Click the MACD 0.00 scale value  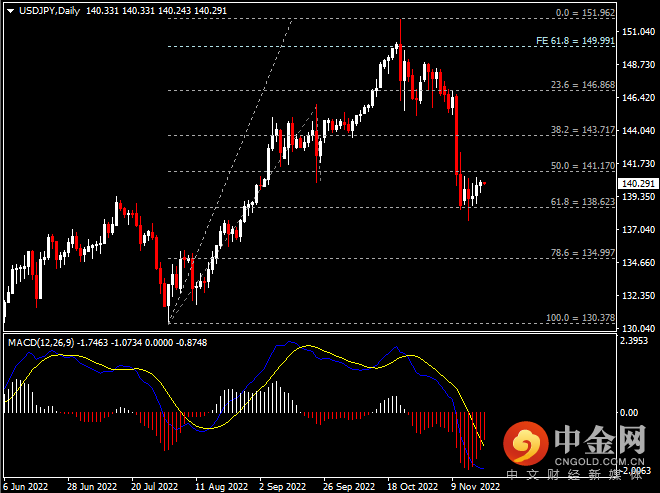pos(629,413)
